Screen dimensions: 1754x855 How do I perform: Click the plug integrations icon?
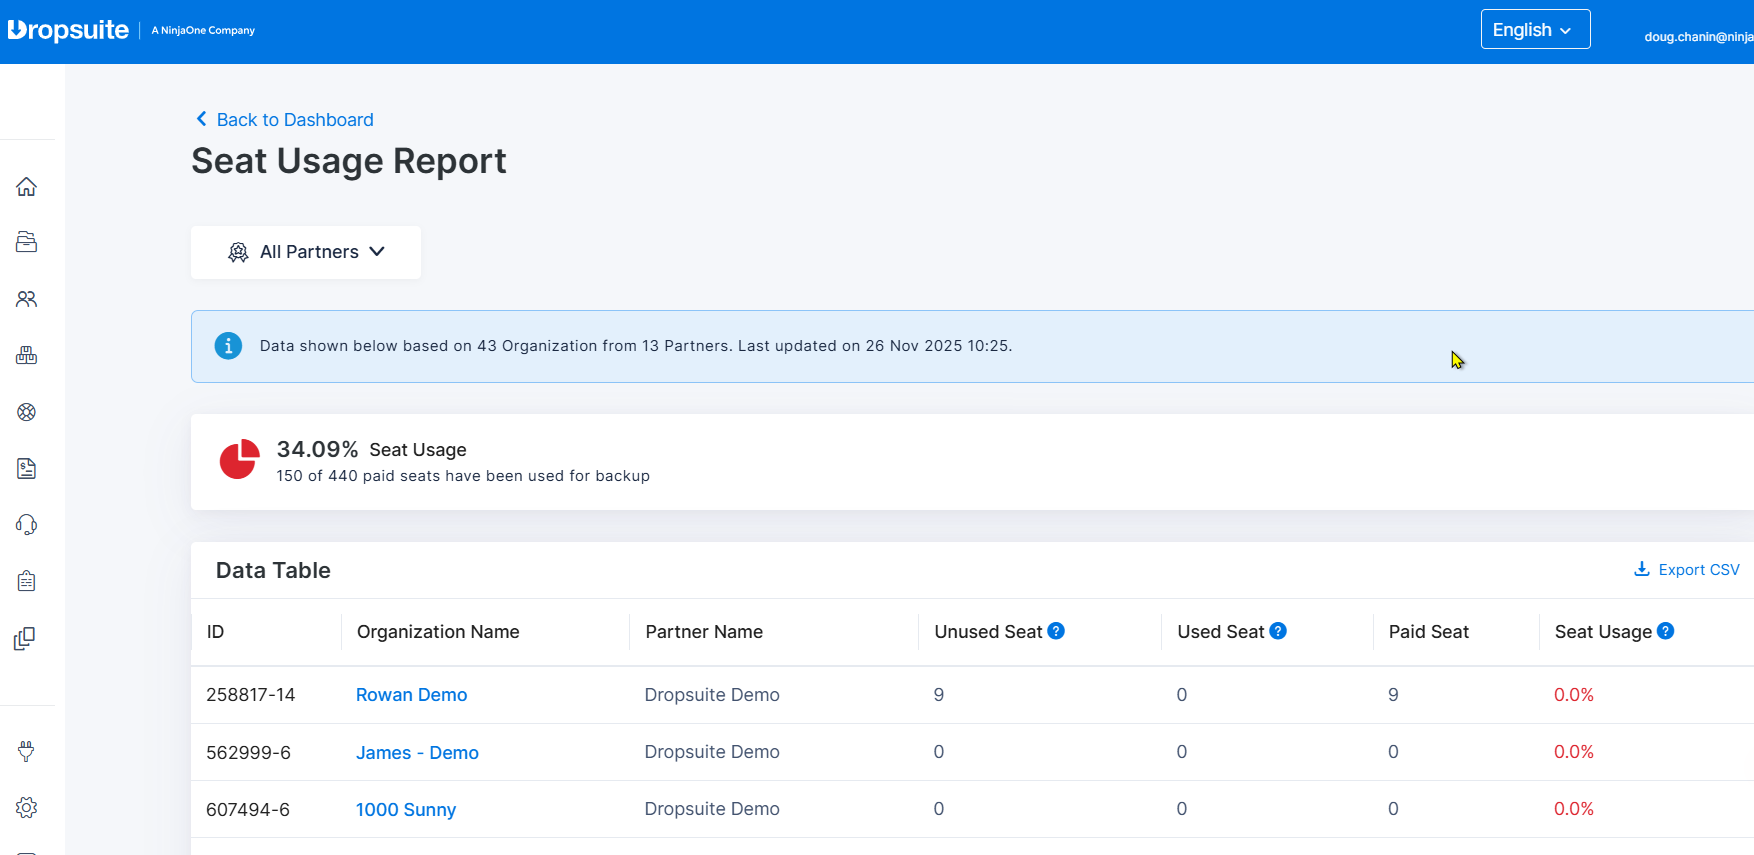27,751
